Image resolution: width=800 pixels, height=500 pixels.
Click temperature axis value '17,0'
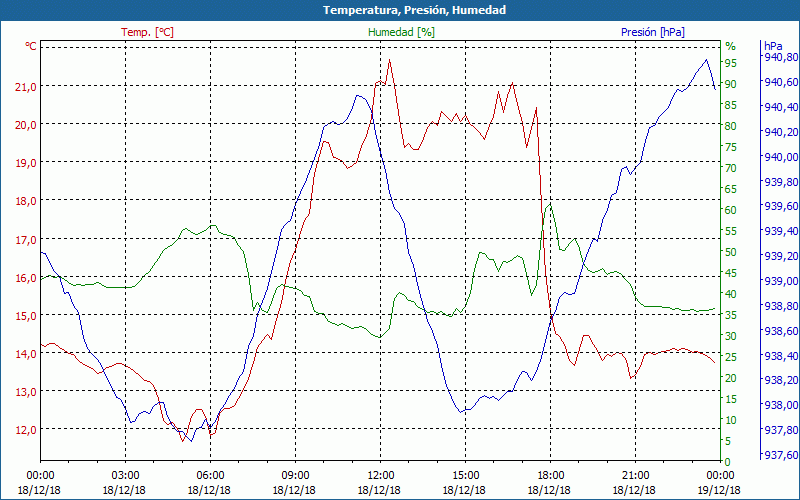[28, 239]
